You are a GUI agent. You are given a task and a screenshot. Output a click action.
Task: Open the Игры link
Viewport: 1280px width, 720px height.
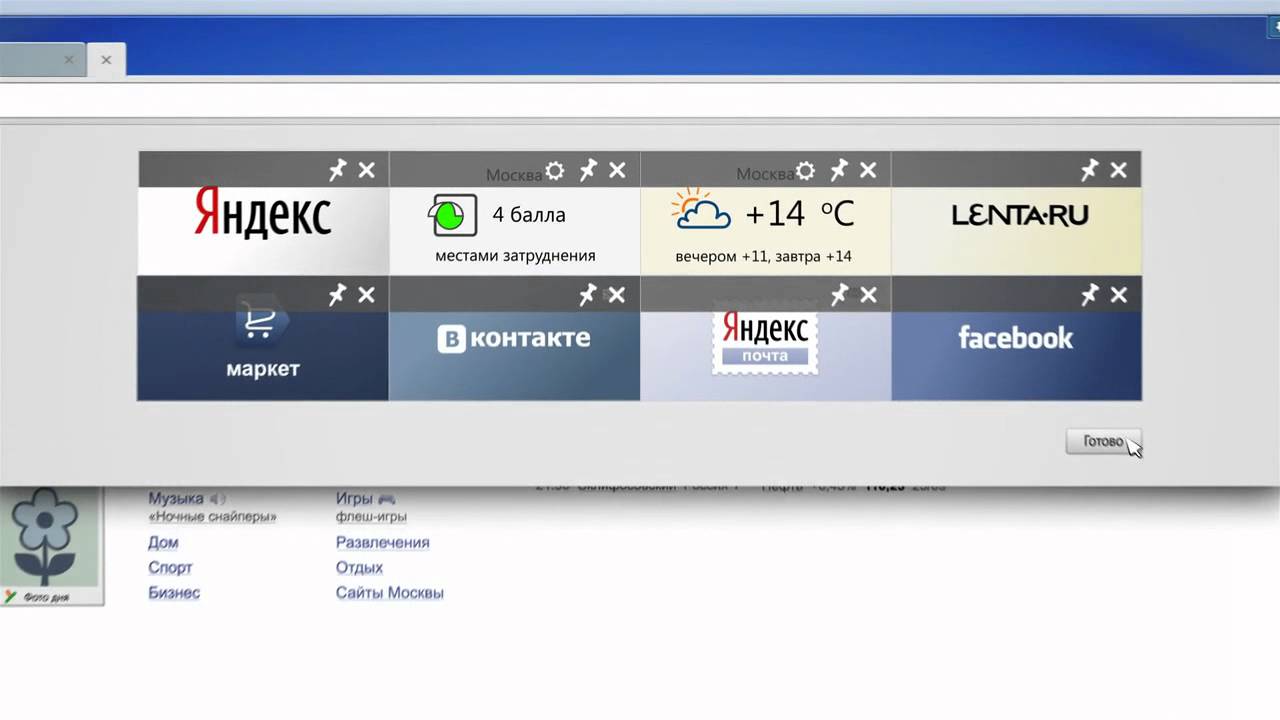pos(354,498)
